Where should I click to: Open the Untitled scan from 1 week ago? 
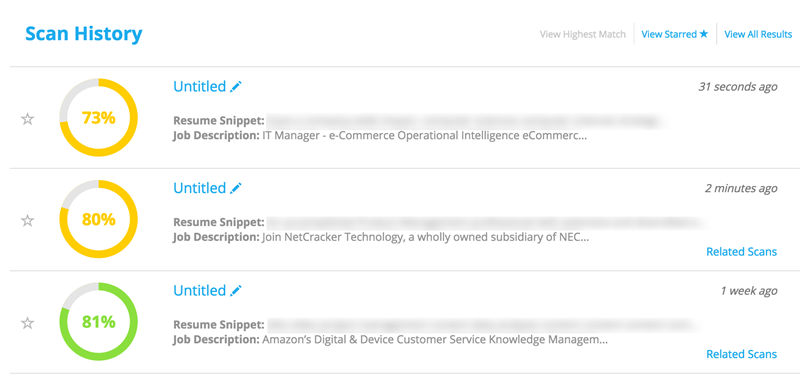(199, 290)
